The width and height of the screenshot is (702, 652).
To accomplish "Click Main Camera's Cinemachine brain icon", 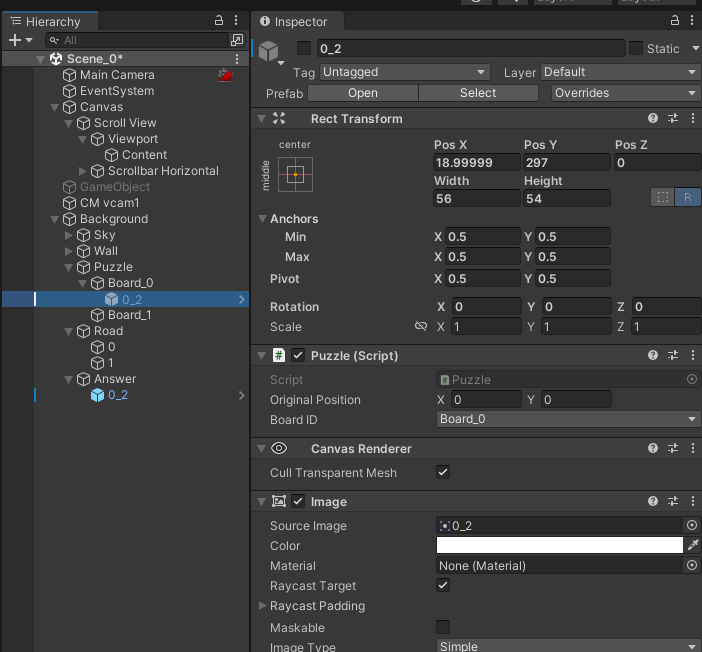I will (x=225, y=75).
